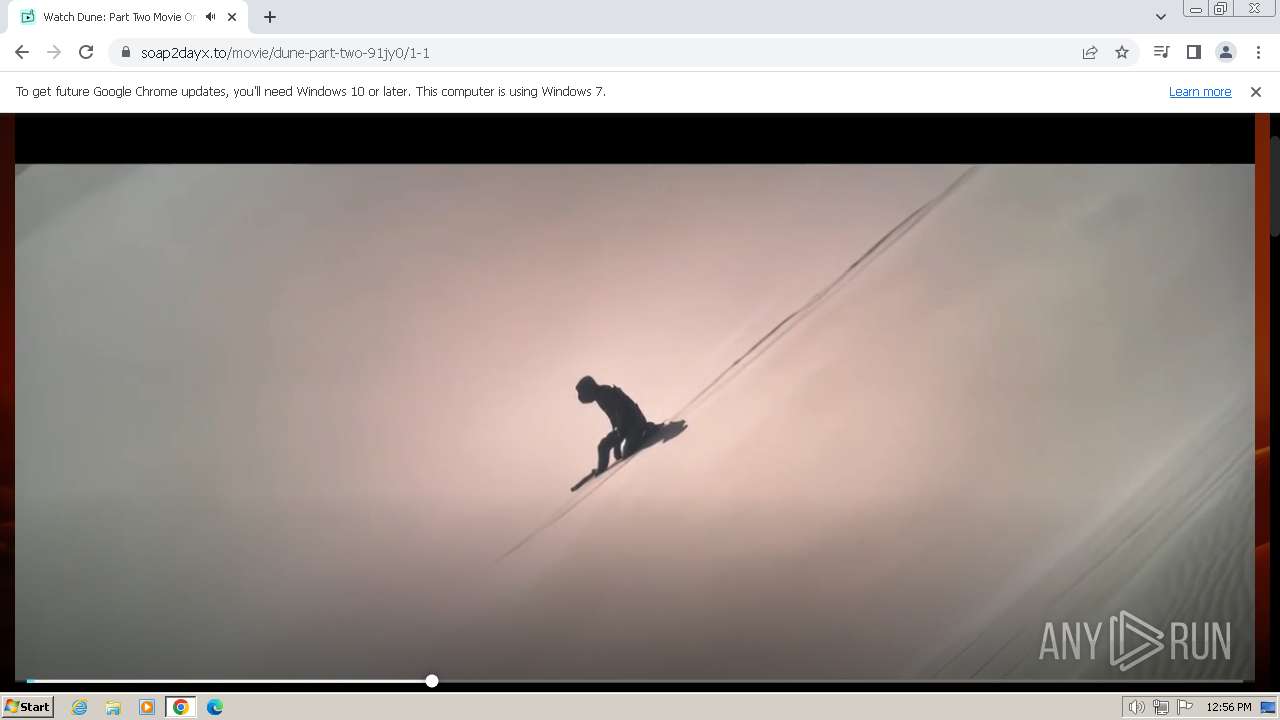Close the Watch Dune: Part Two tab
Viewport: 1280px width, 720px height.
[232, 17]
